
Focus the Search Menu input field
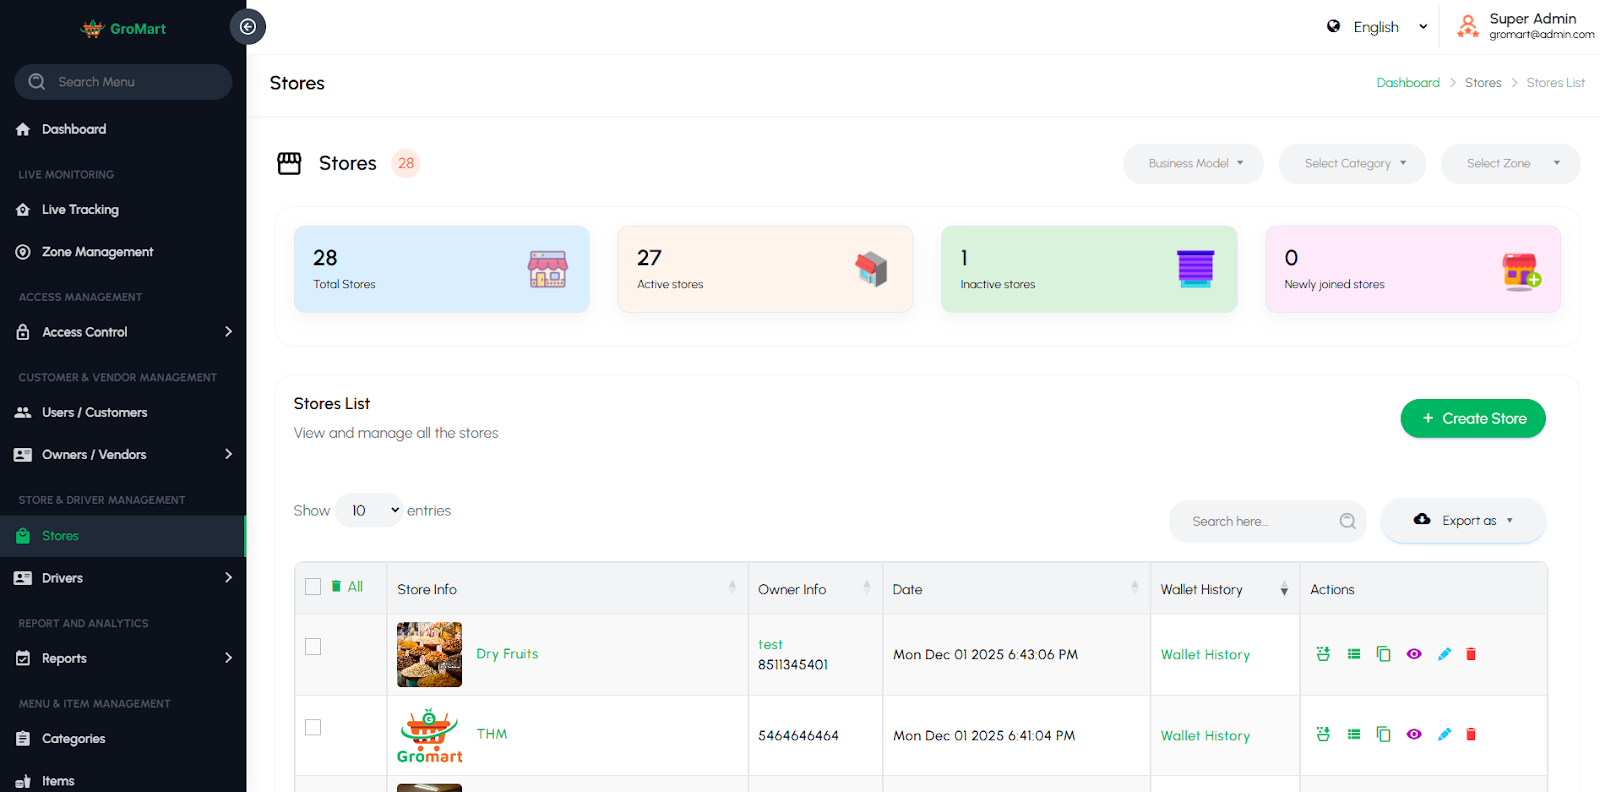click(x=135, y=82)
